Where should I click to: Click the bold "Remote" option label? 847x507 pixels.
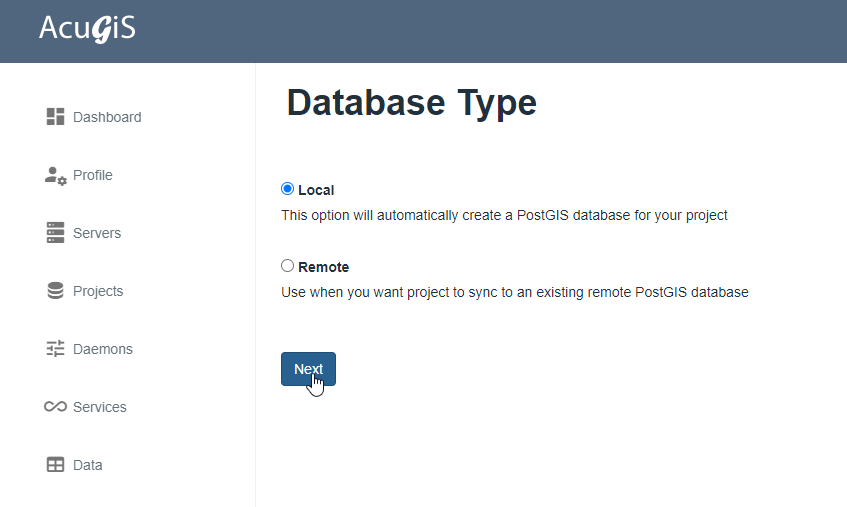(323, 267)
